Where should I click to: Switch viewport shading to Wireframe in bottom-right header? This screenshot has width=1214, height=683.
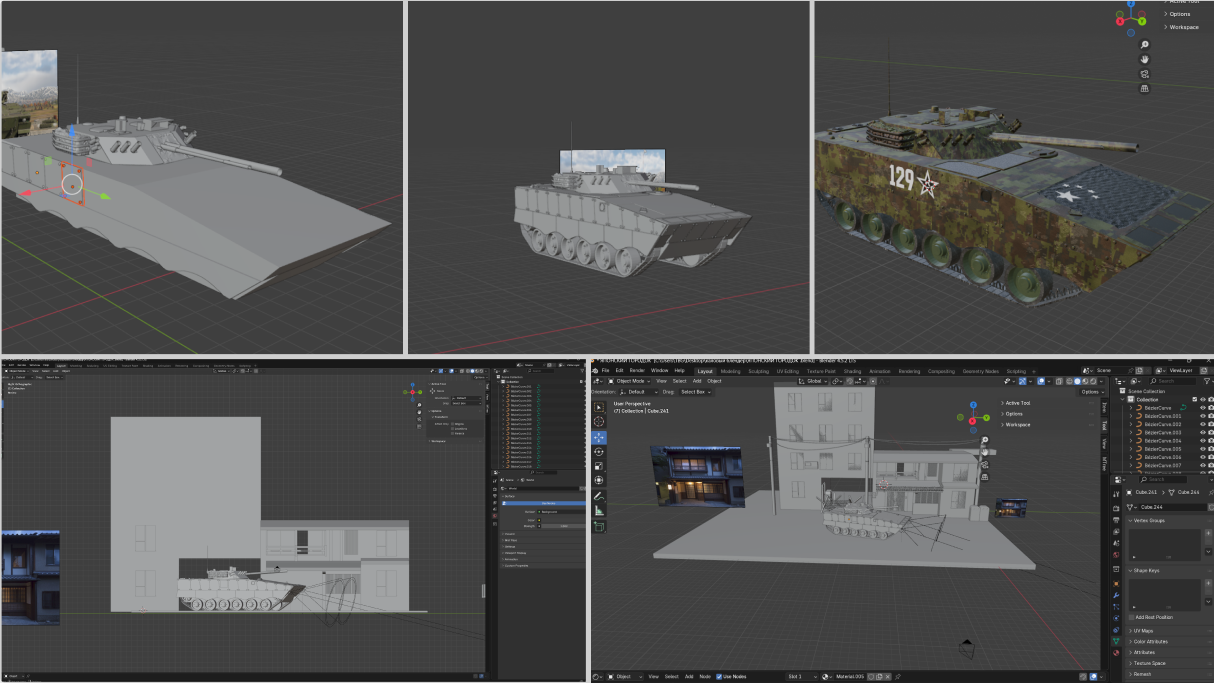pos(1069,381)
